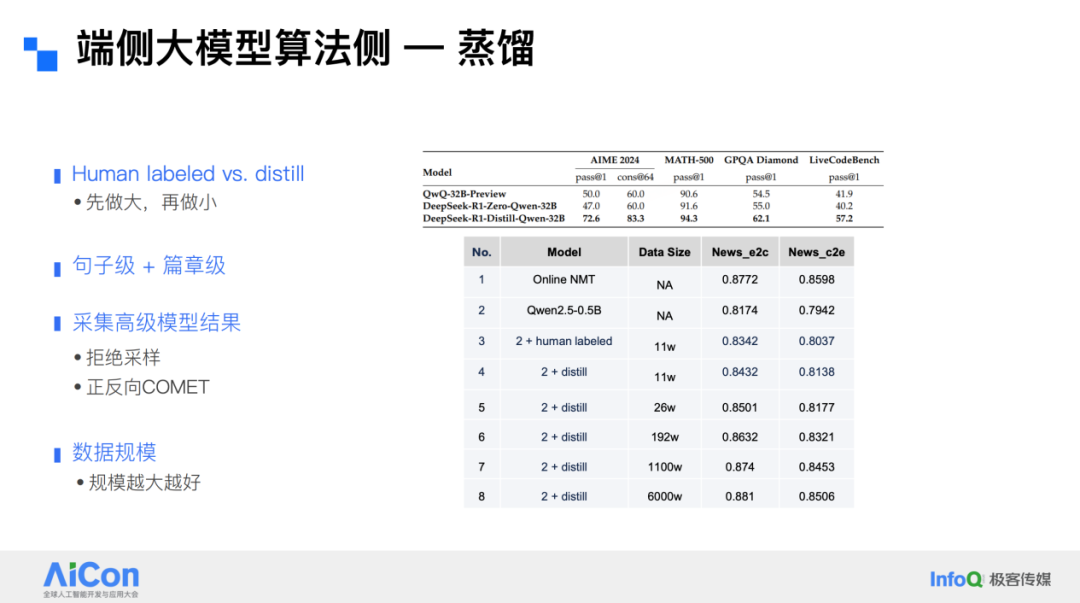Click the 0.881 value in row 8
Viewport: 1080px width, 603px height.
tap(740, 496)
